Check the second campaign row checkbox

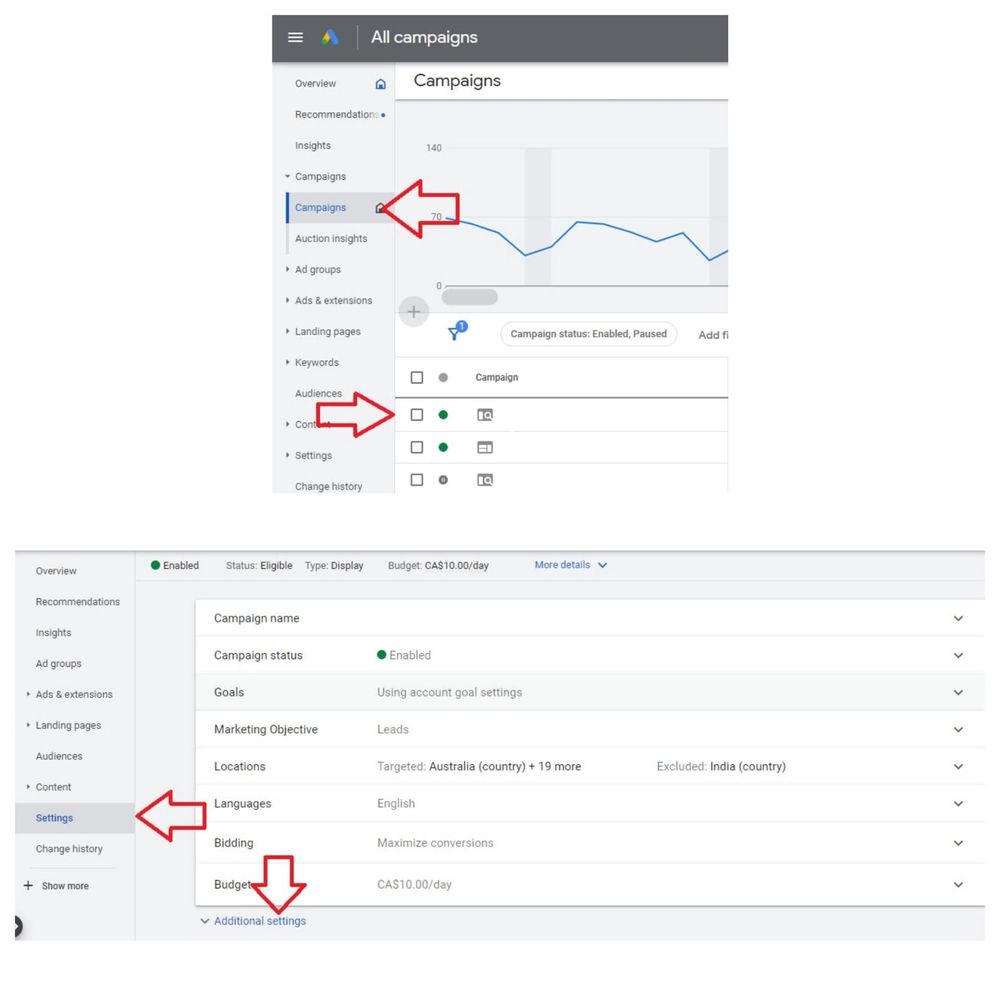pyautogui.click(x=417, y=447)
